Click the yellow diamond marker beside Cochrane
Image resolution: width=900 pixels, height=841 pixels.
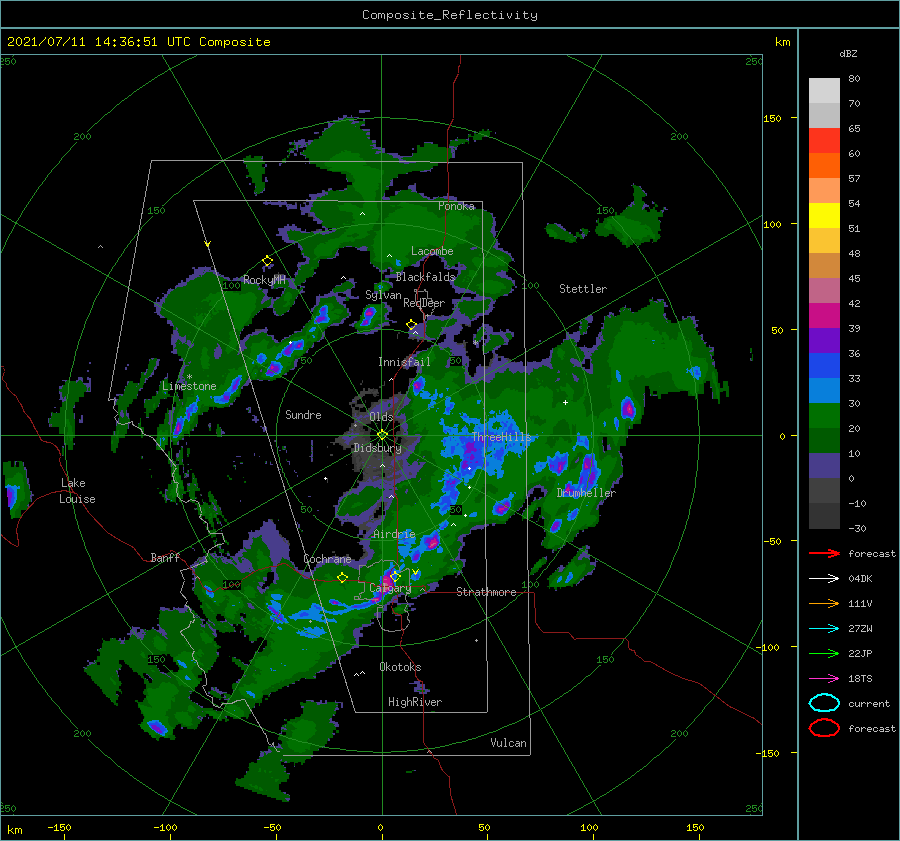[x=343, y=578]
